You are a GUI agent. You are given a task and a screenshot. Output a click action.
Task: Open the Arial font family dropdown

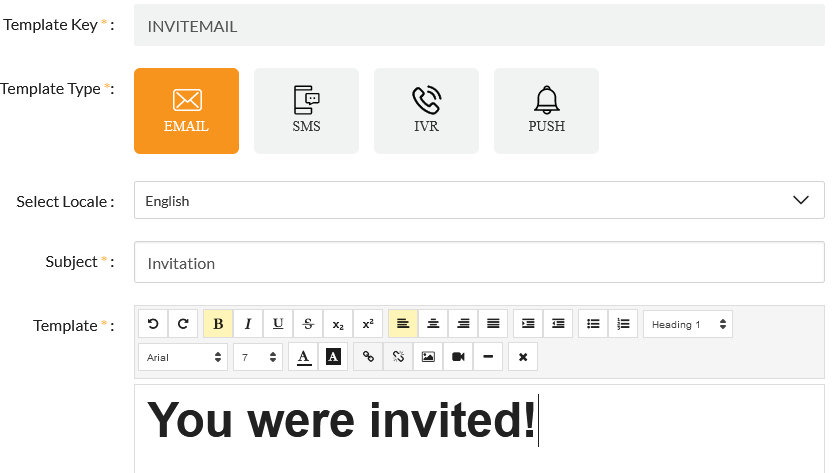[x=182, y=357]
